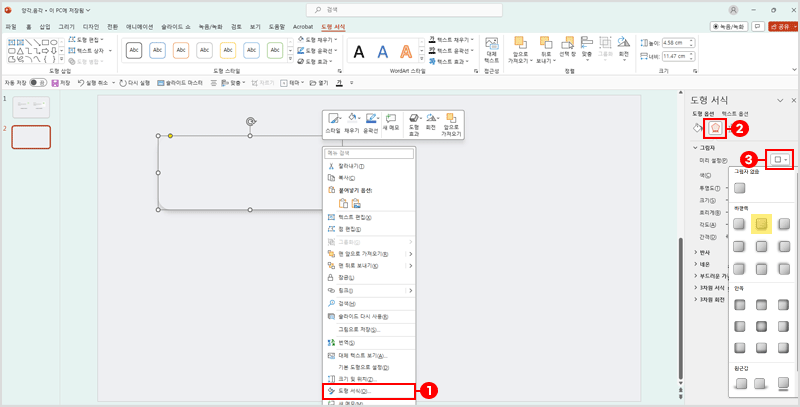Click 뒤로 보내기 icon in ribbon
The image size is (800, 407).
546,43
